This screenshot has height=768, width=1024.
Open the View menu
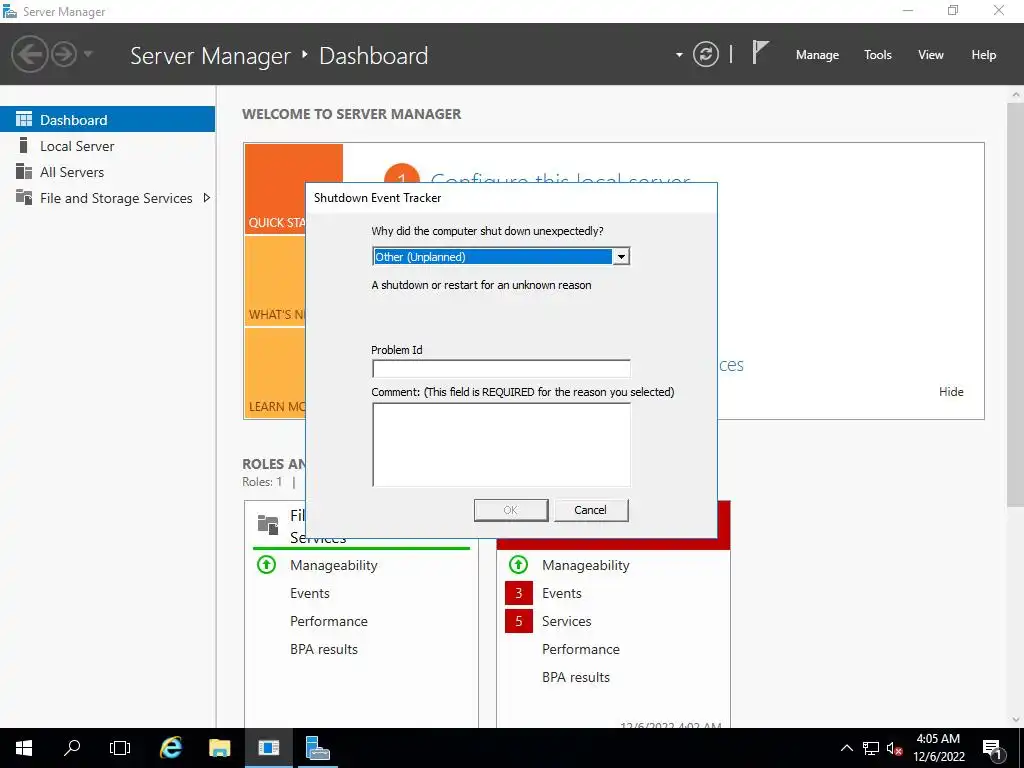coord(931,55)
